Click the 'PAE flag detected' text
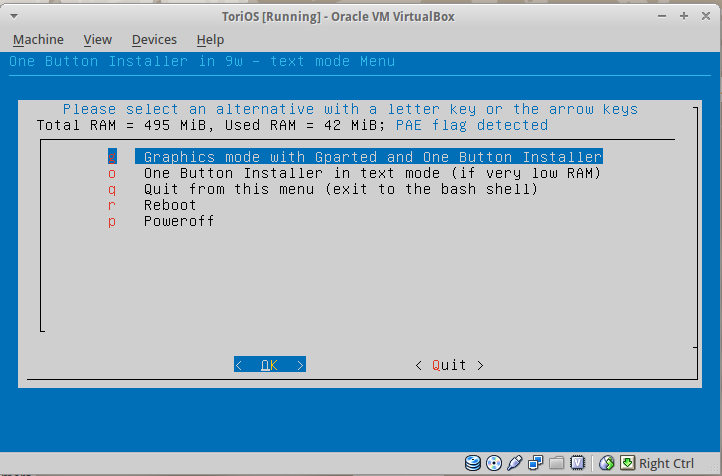 click(x=472, y=125)
